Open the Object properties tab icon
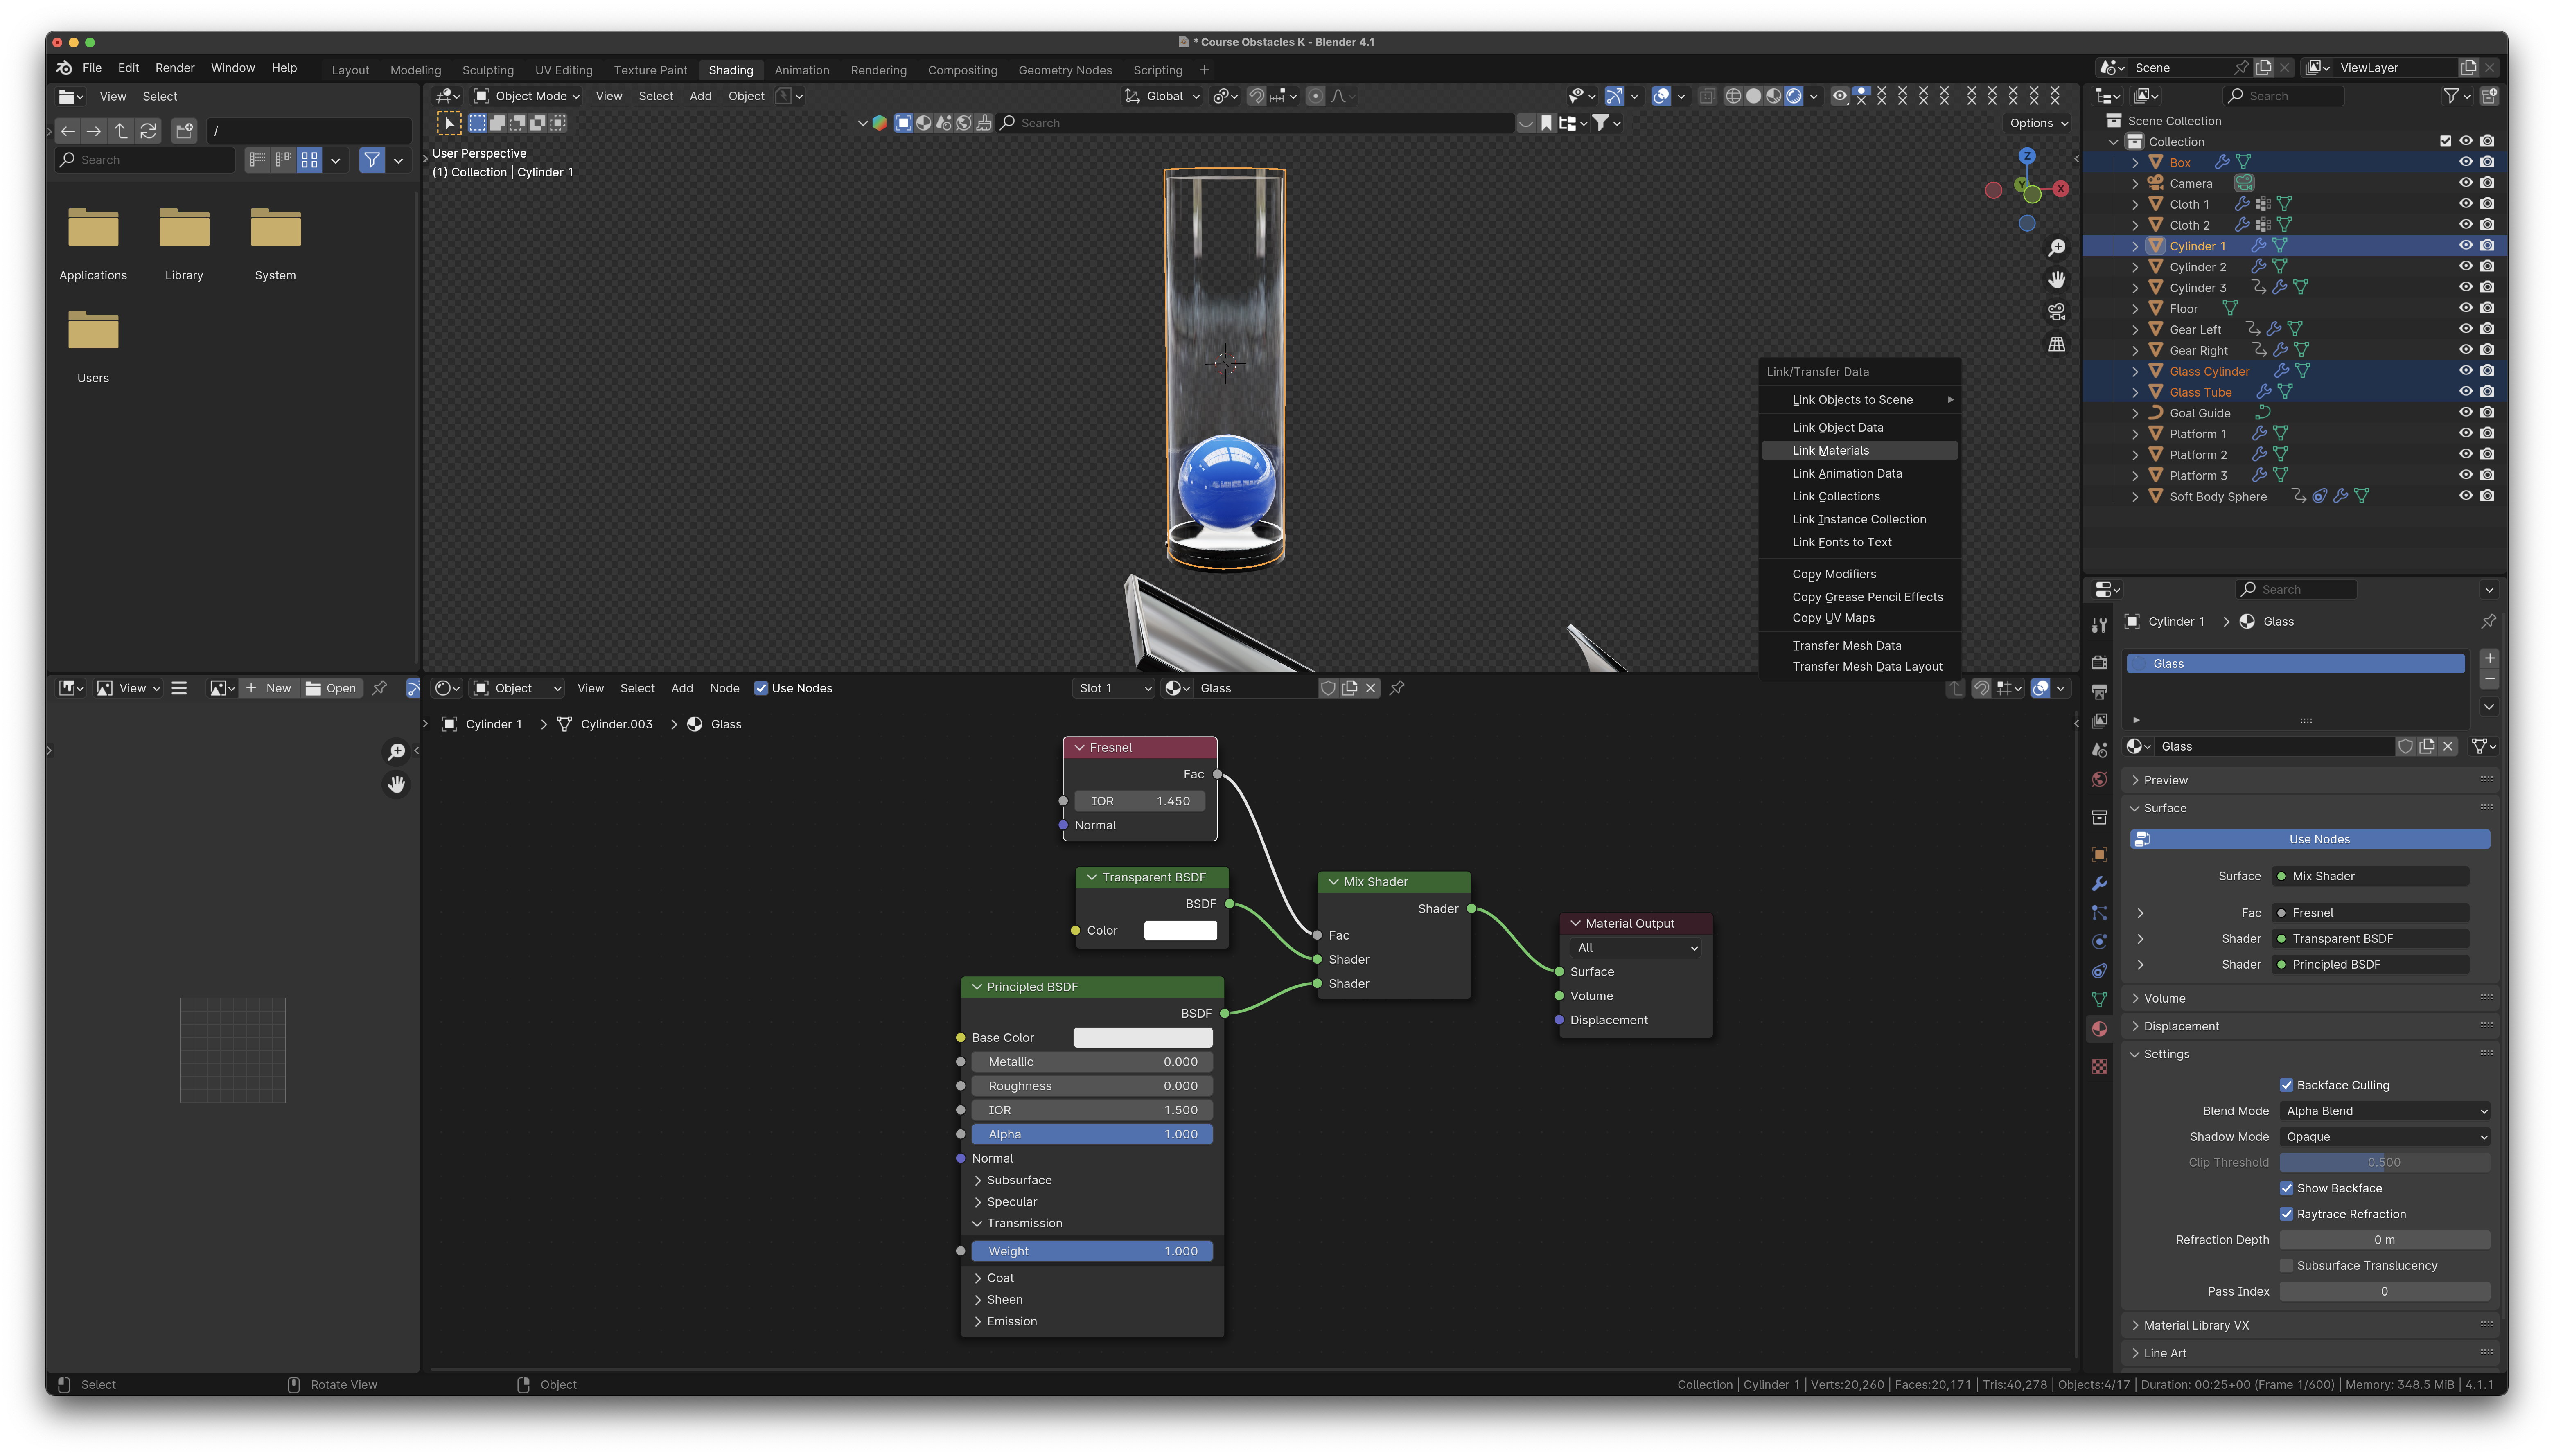 (2099, 855)
